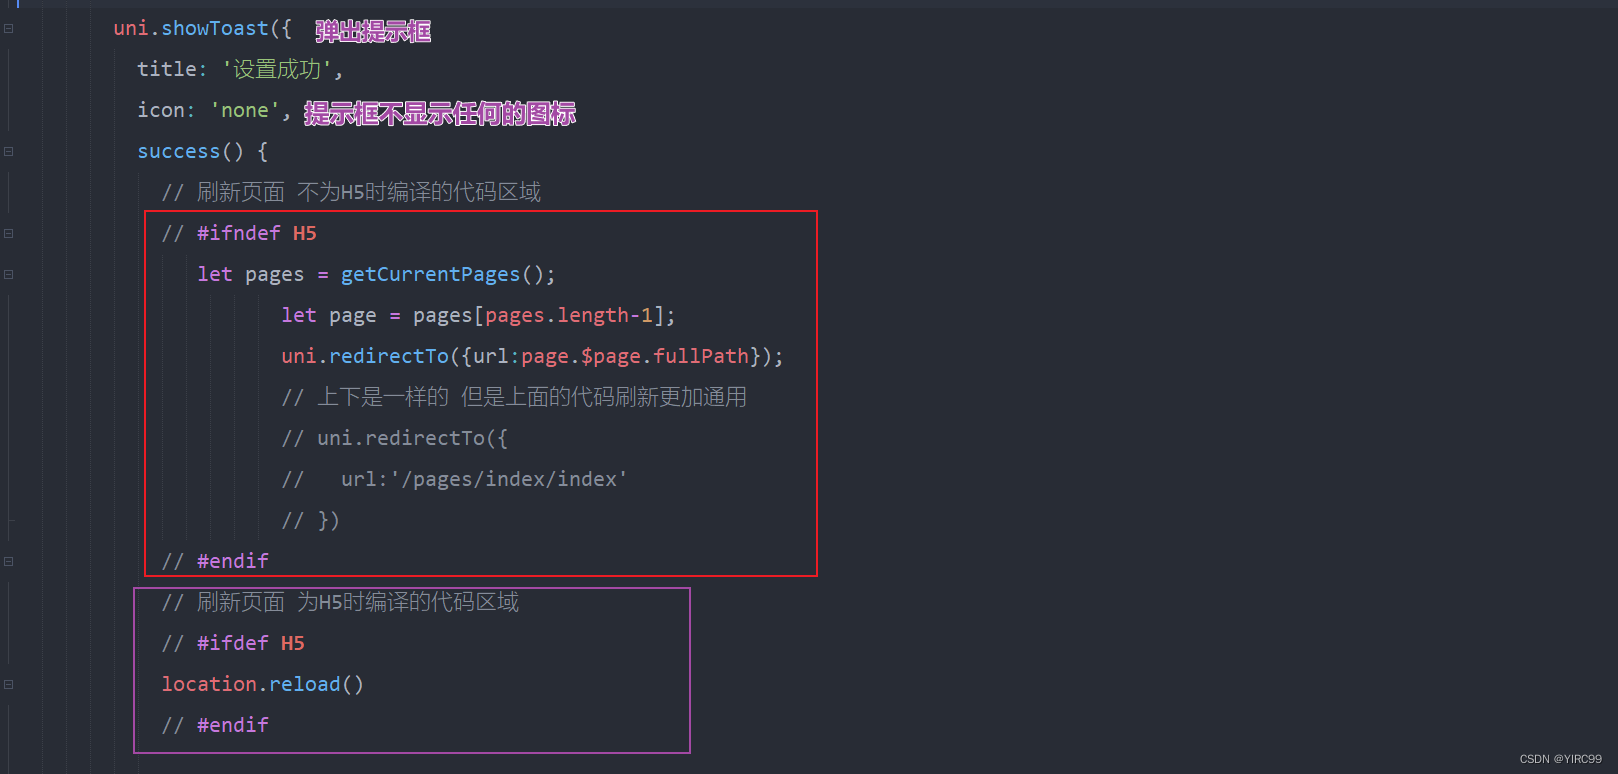Click the // #ifdef H5 directive
The width and height of the screenshot is (1618, 774).
[x=233, y=643]
